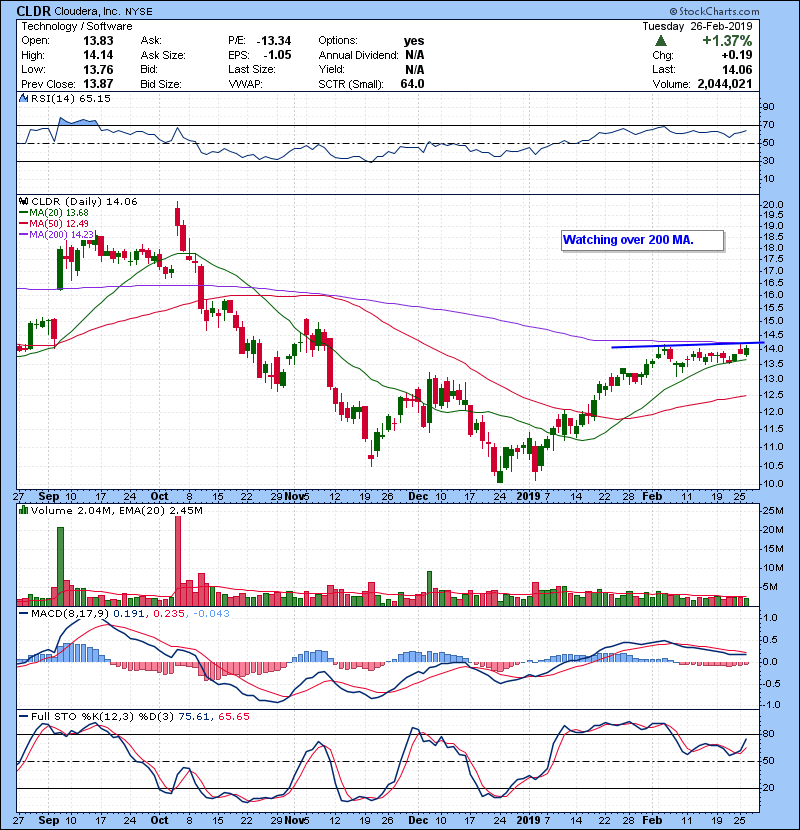This screenshot has width=800, height=830.
Task: Click the blue line marker before Full STO
Action: coord(22,715)
